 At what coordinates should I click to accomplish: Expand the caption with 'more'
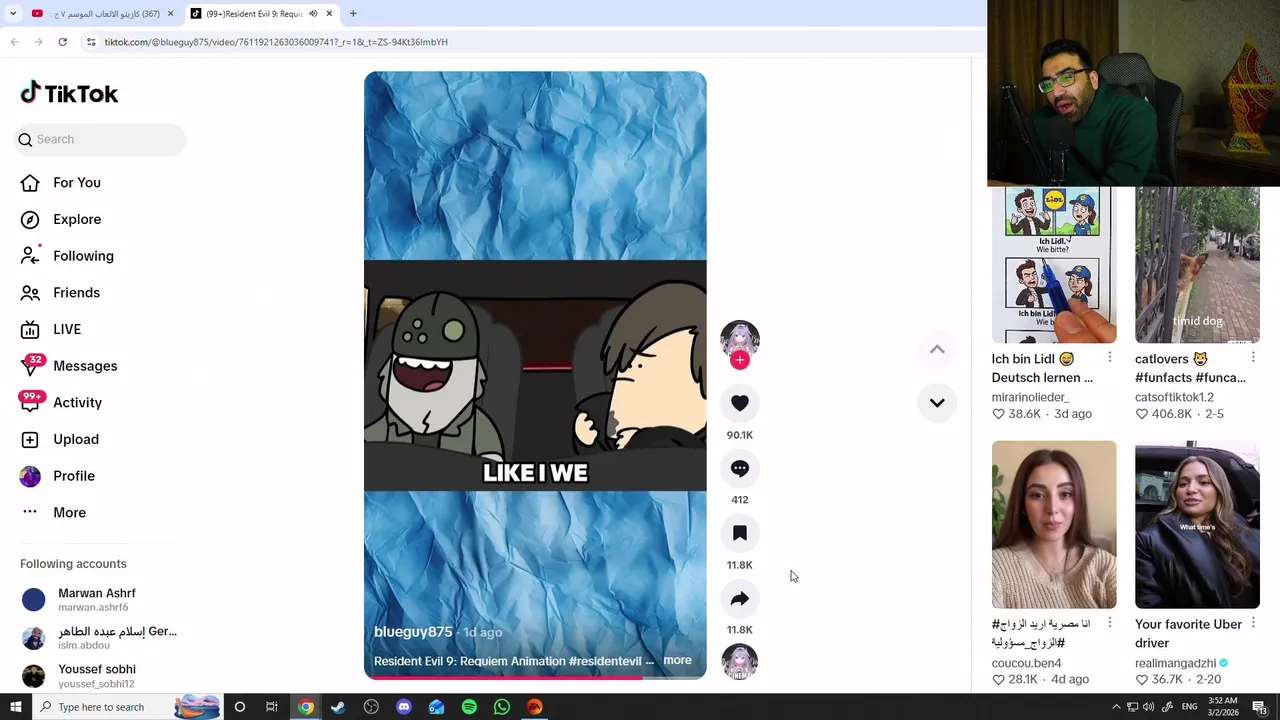(x=677, y=660)
